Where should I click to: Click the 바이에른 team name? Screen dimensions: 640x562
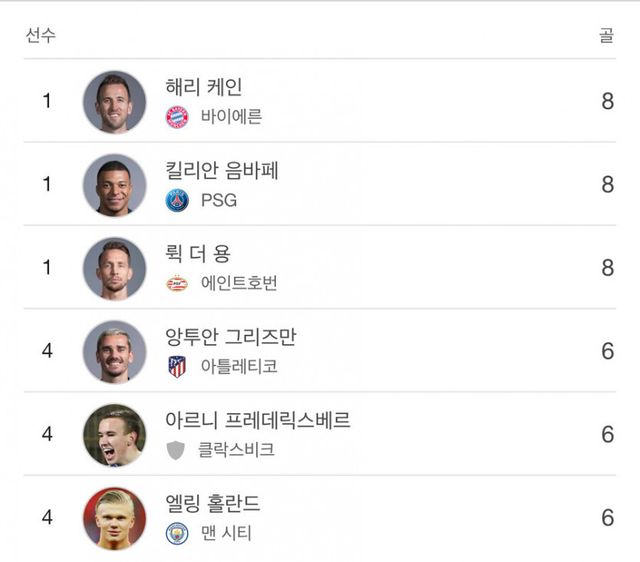[x=231, y=117]
